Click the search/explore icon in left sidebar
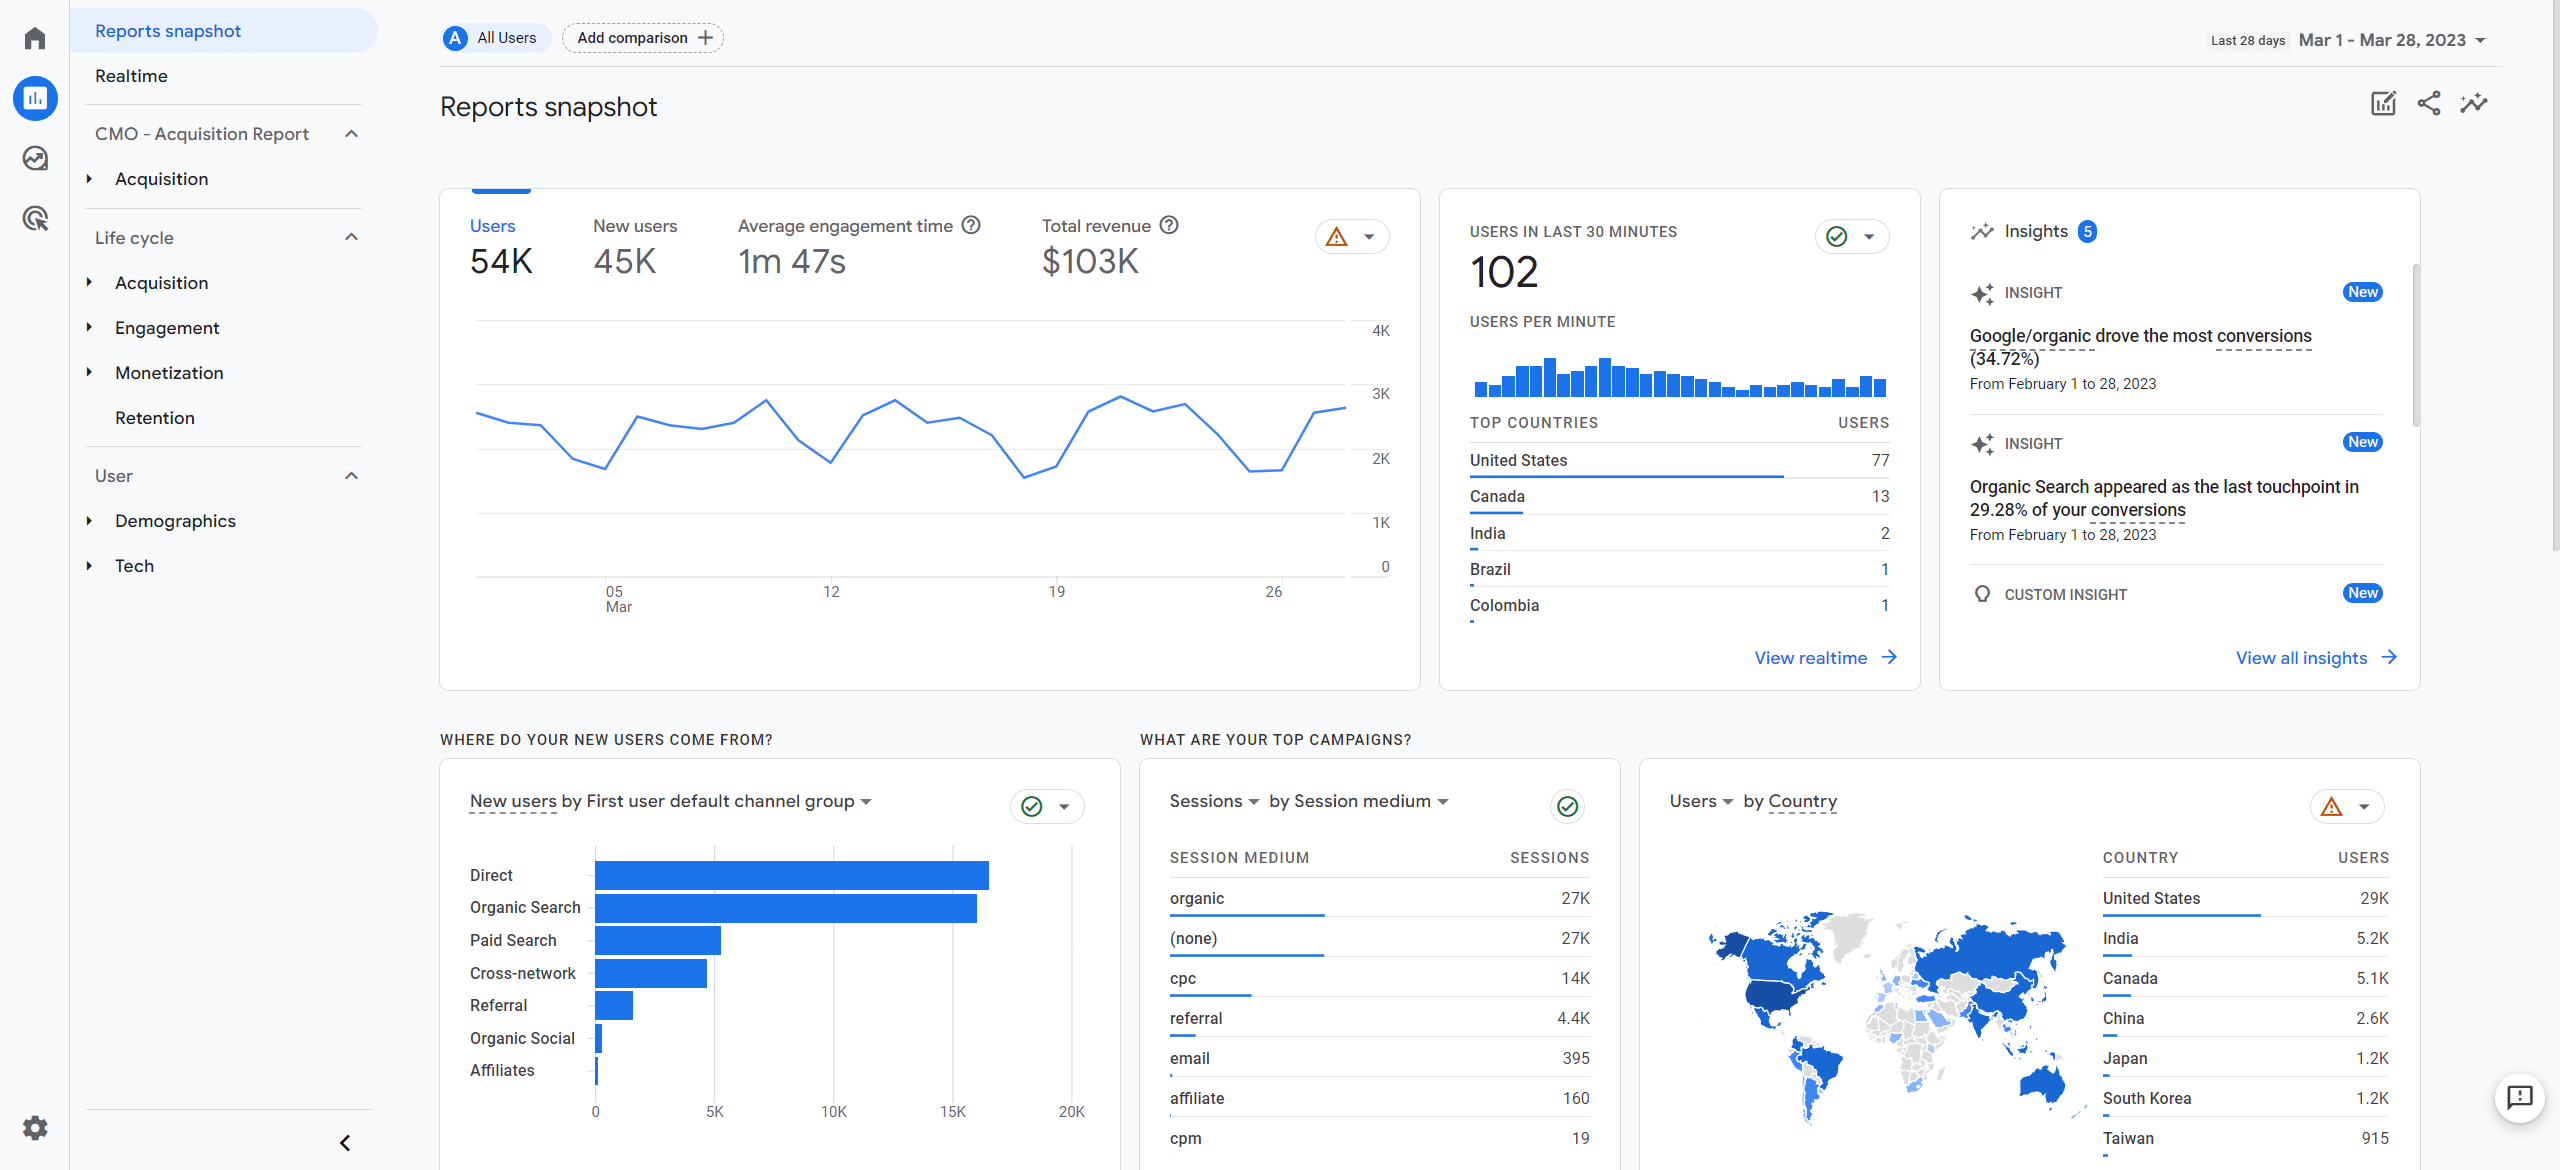 pyautogui.click(x=36, y=158)
